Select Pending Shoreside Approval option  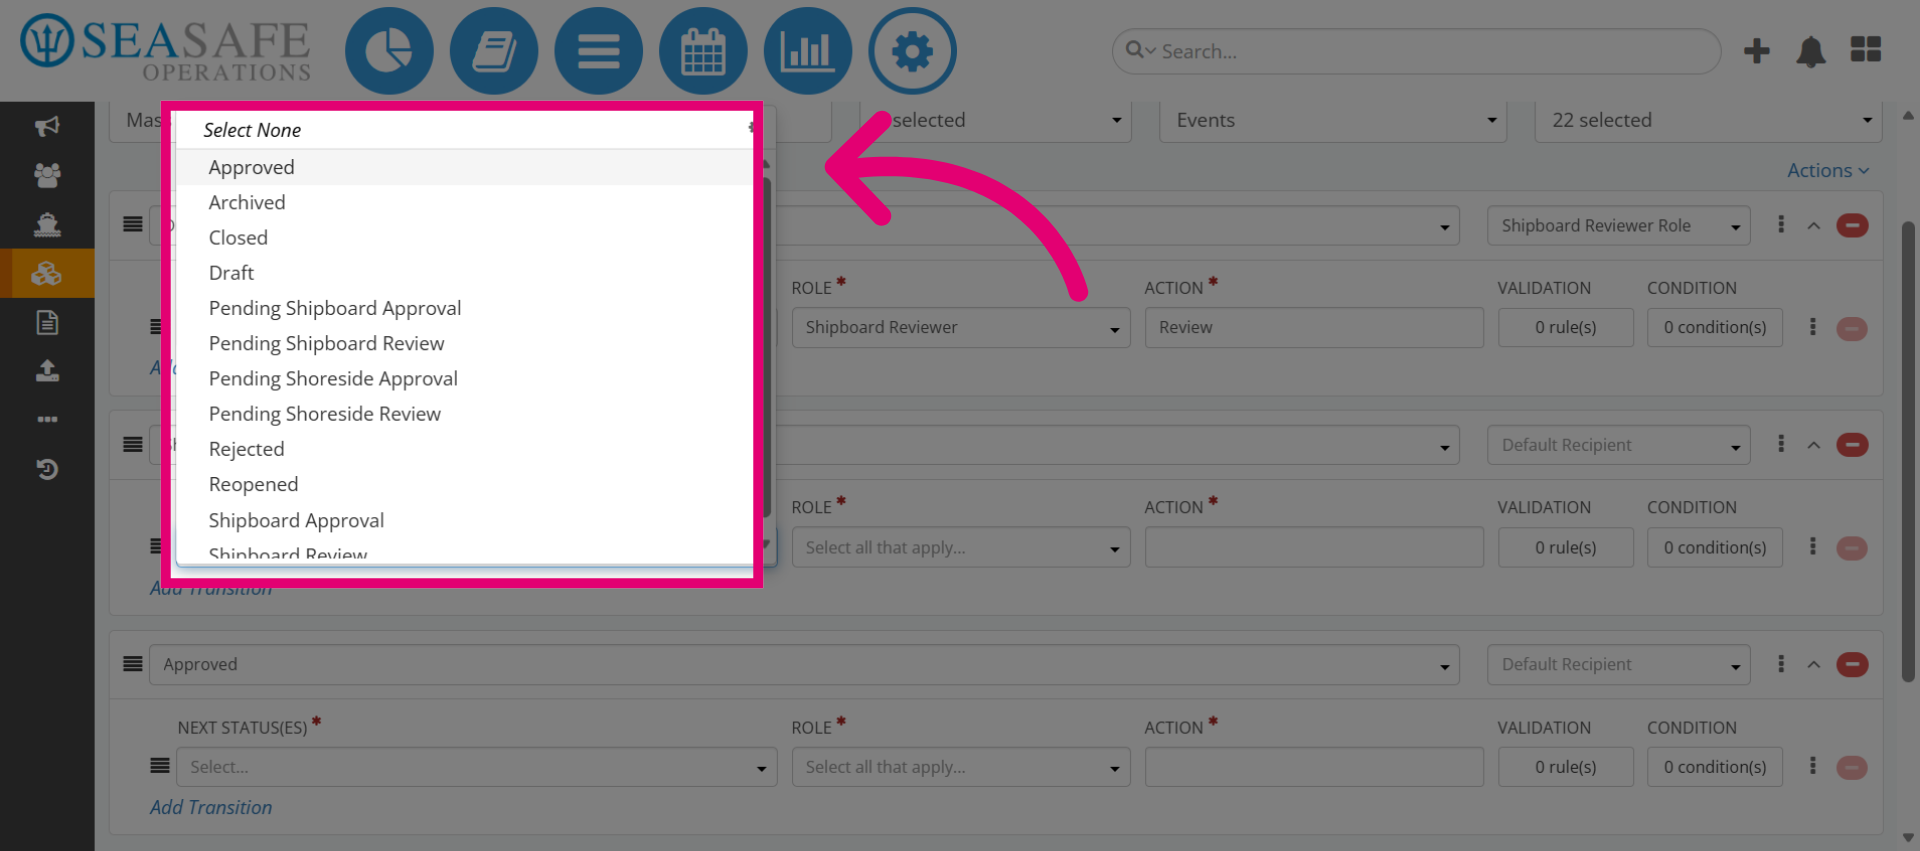pos(464,379)
